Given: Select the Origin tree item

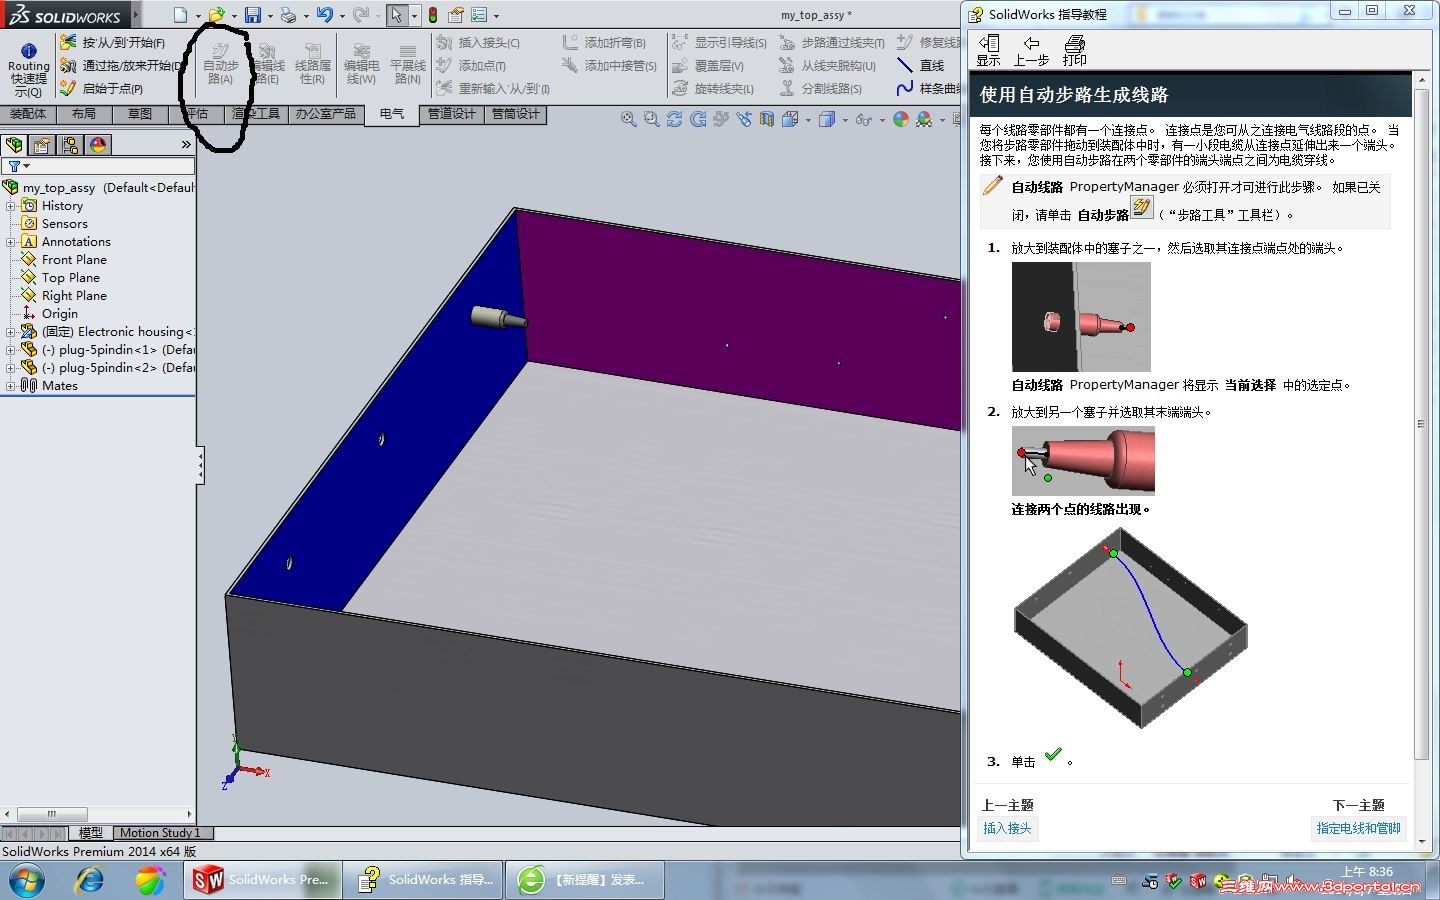Looking at the screenshot, I should 60,314.
